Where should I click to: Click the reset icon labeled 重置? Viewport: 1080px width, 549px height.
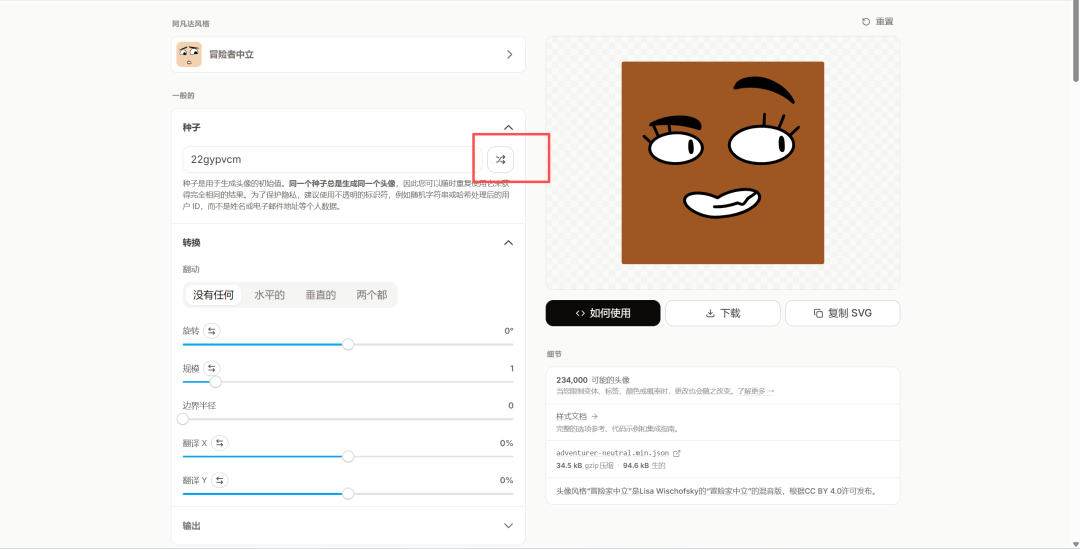tap(866, 22)
